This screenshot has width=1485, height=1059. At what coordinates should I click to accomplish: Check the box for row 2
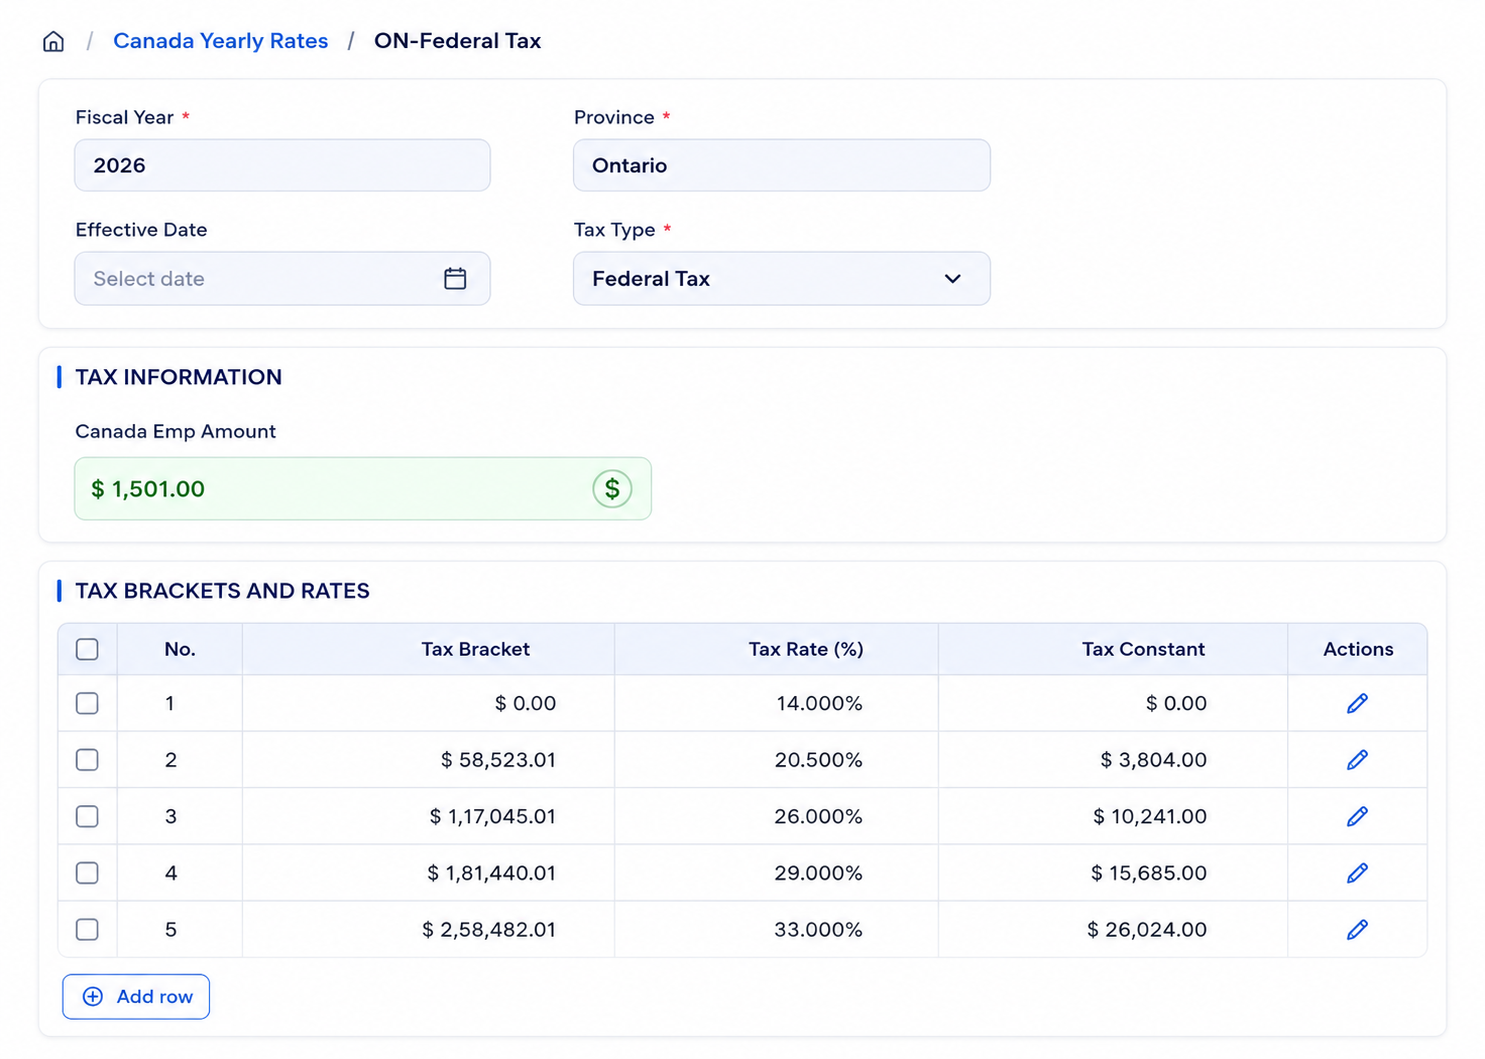[87, 760]
